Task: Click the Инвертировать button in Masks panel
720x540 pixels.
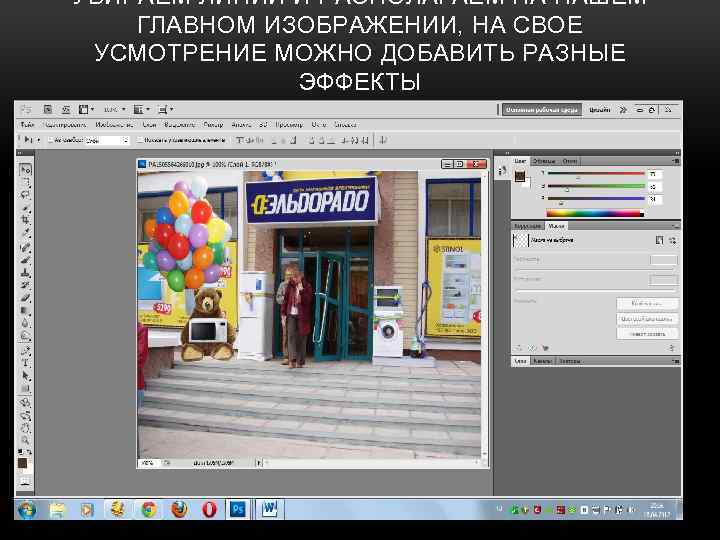Action: [x=647, y=334]
